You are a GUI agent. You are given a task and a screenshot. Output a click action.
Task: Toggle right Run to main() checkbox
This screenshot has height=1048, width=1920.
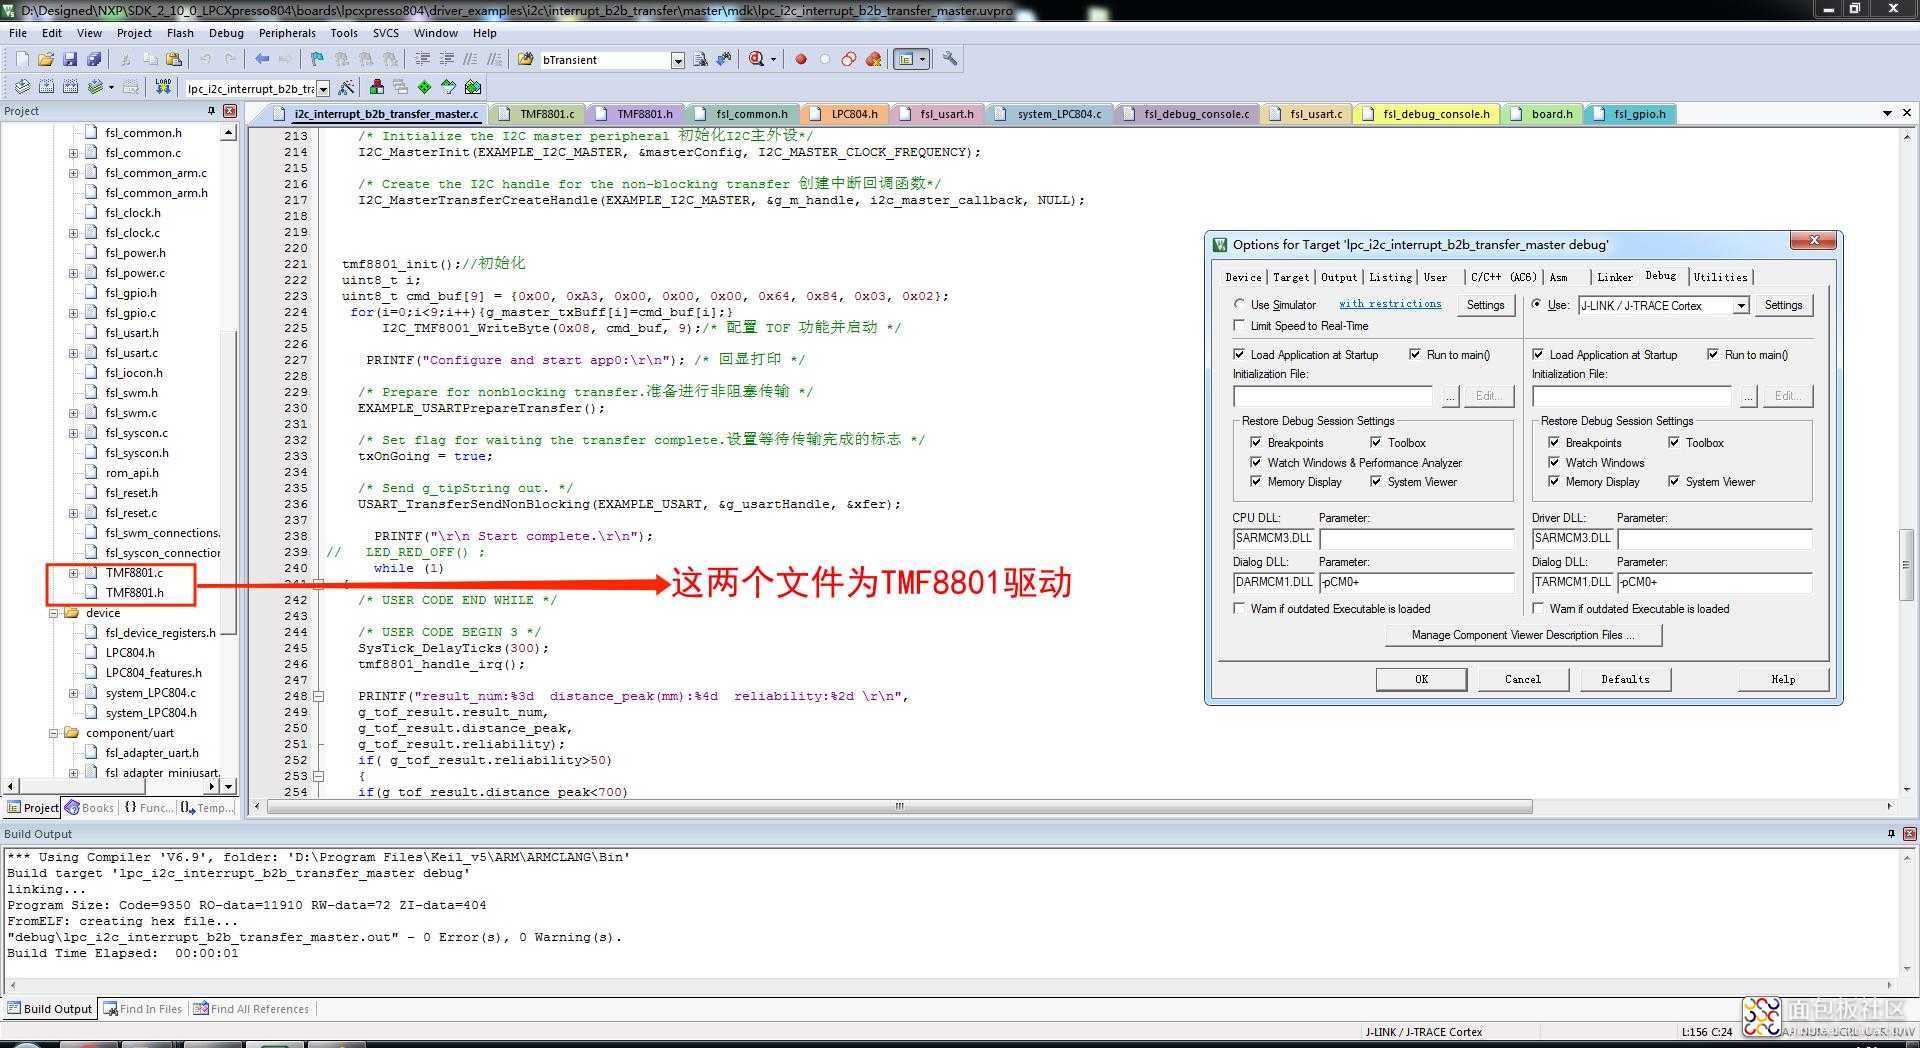point(1713,354)
